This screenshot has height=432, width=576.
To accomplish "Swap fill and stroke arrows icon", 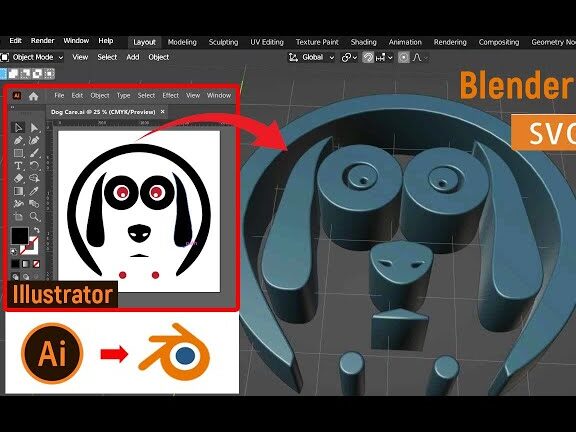I will click(x=36, y=230).
